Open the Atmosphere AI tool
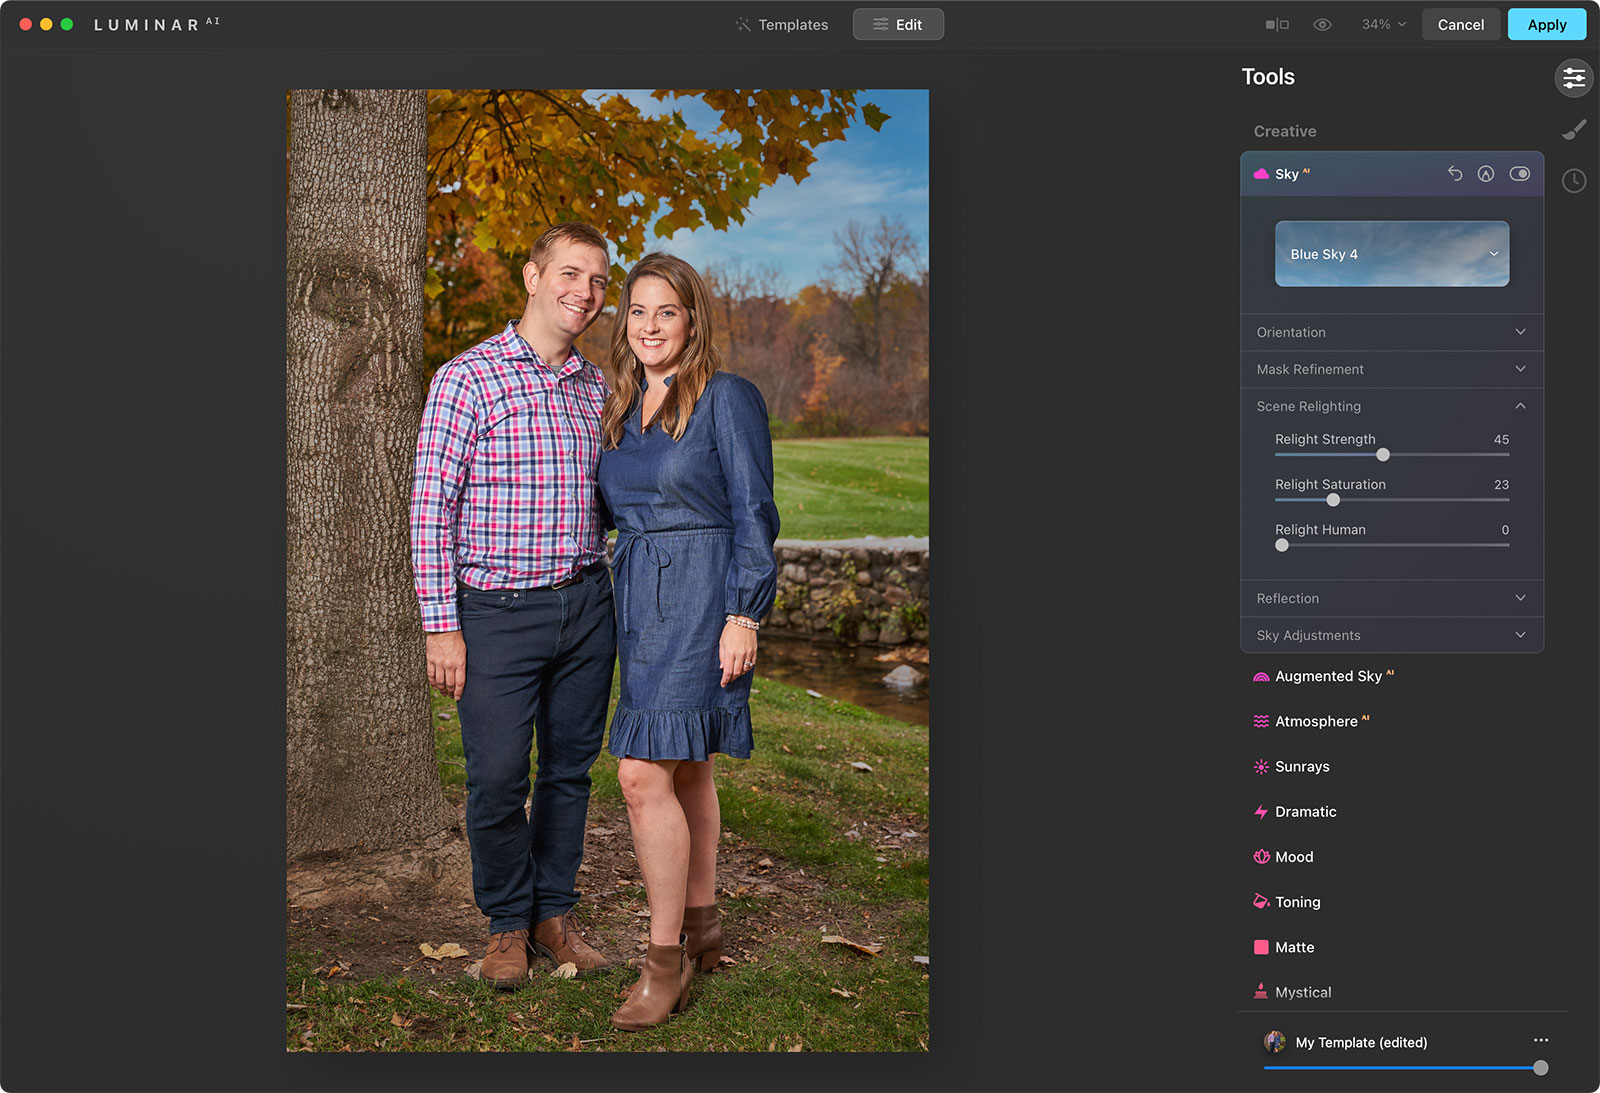 point(1315,722)
